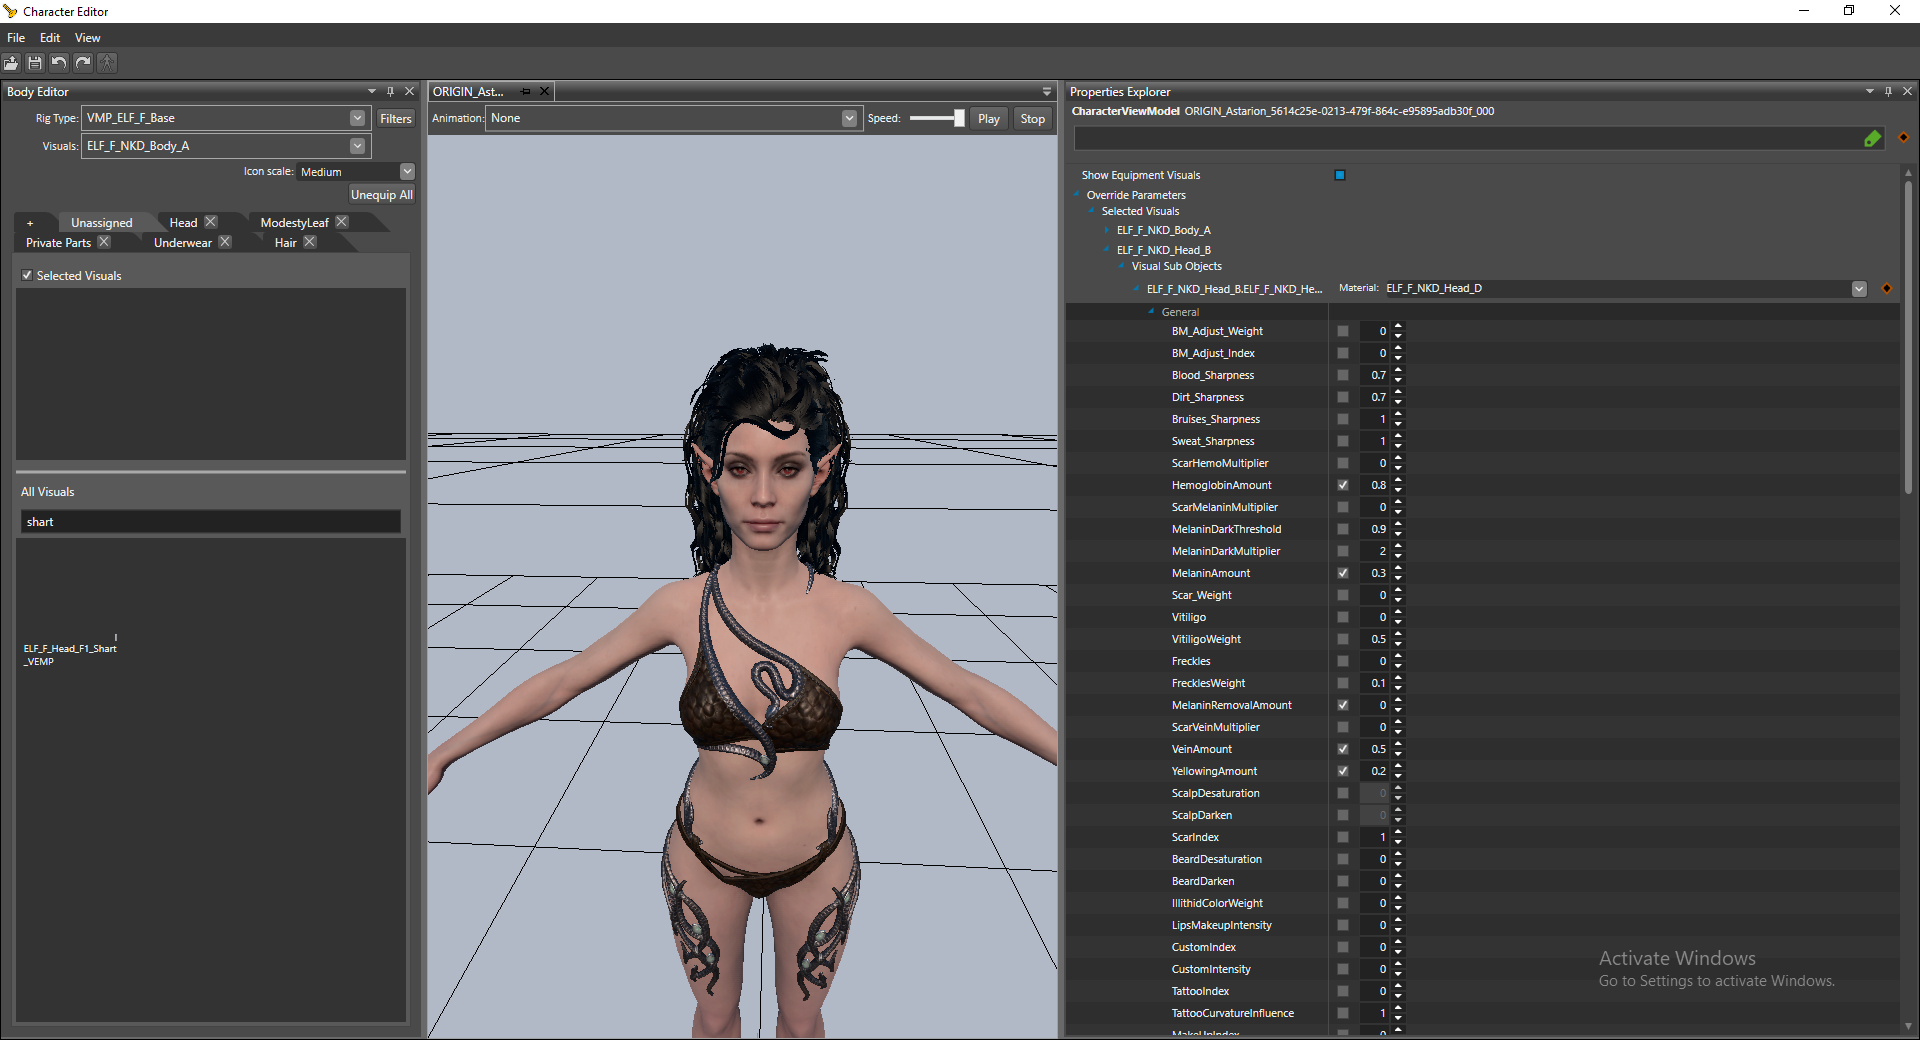The width and height of the screenshot is (1920, 1040).
Task: Open Visuals dropdown
Action: [x=357, y=146]
